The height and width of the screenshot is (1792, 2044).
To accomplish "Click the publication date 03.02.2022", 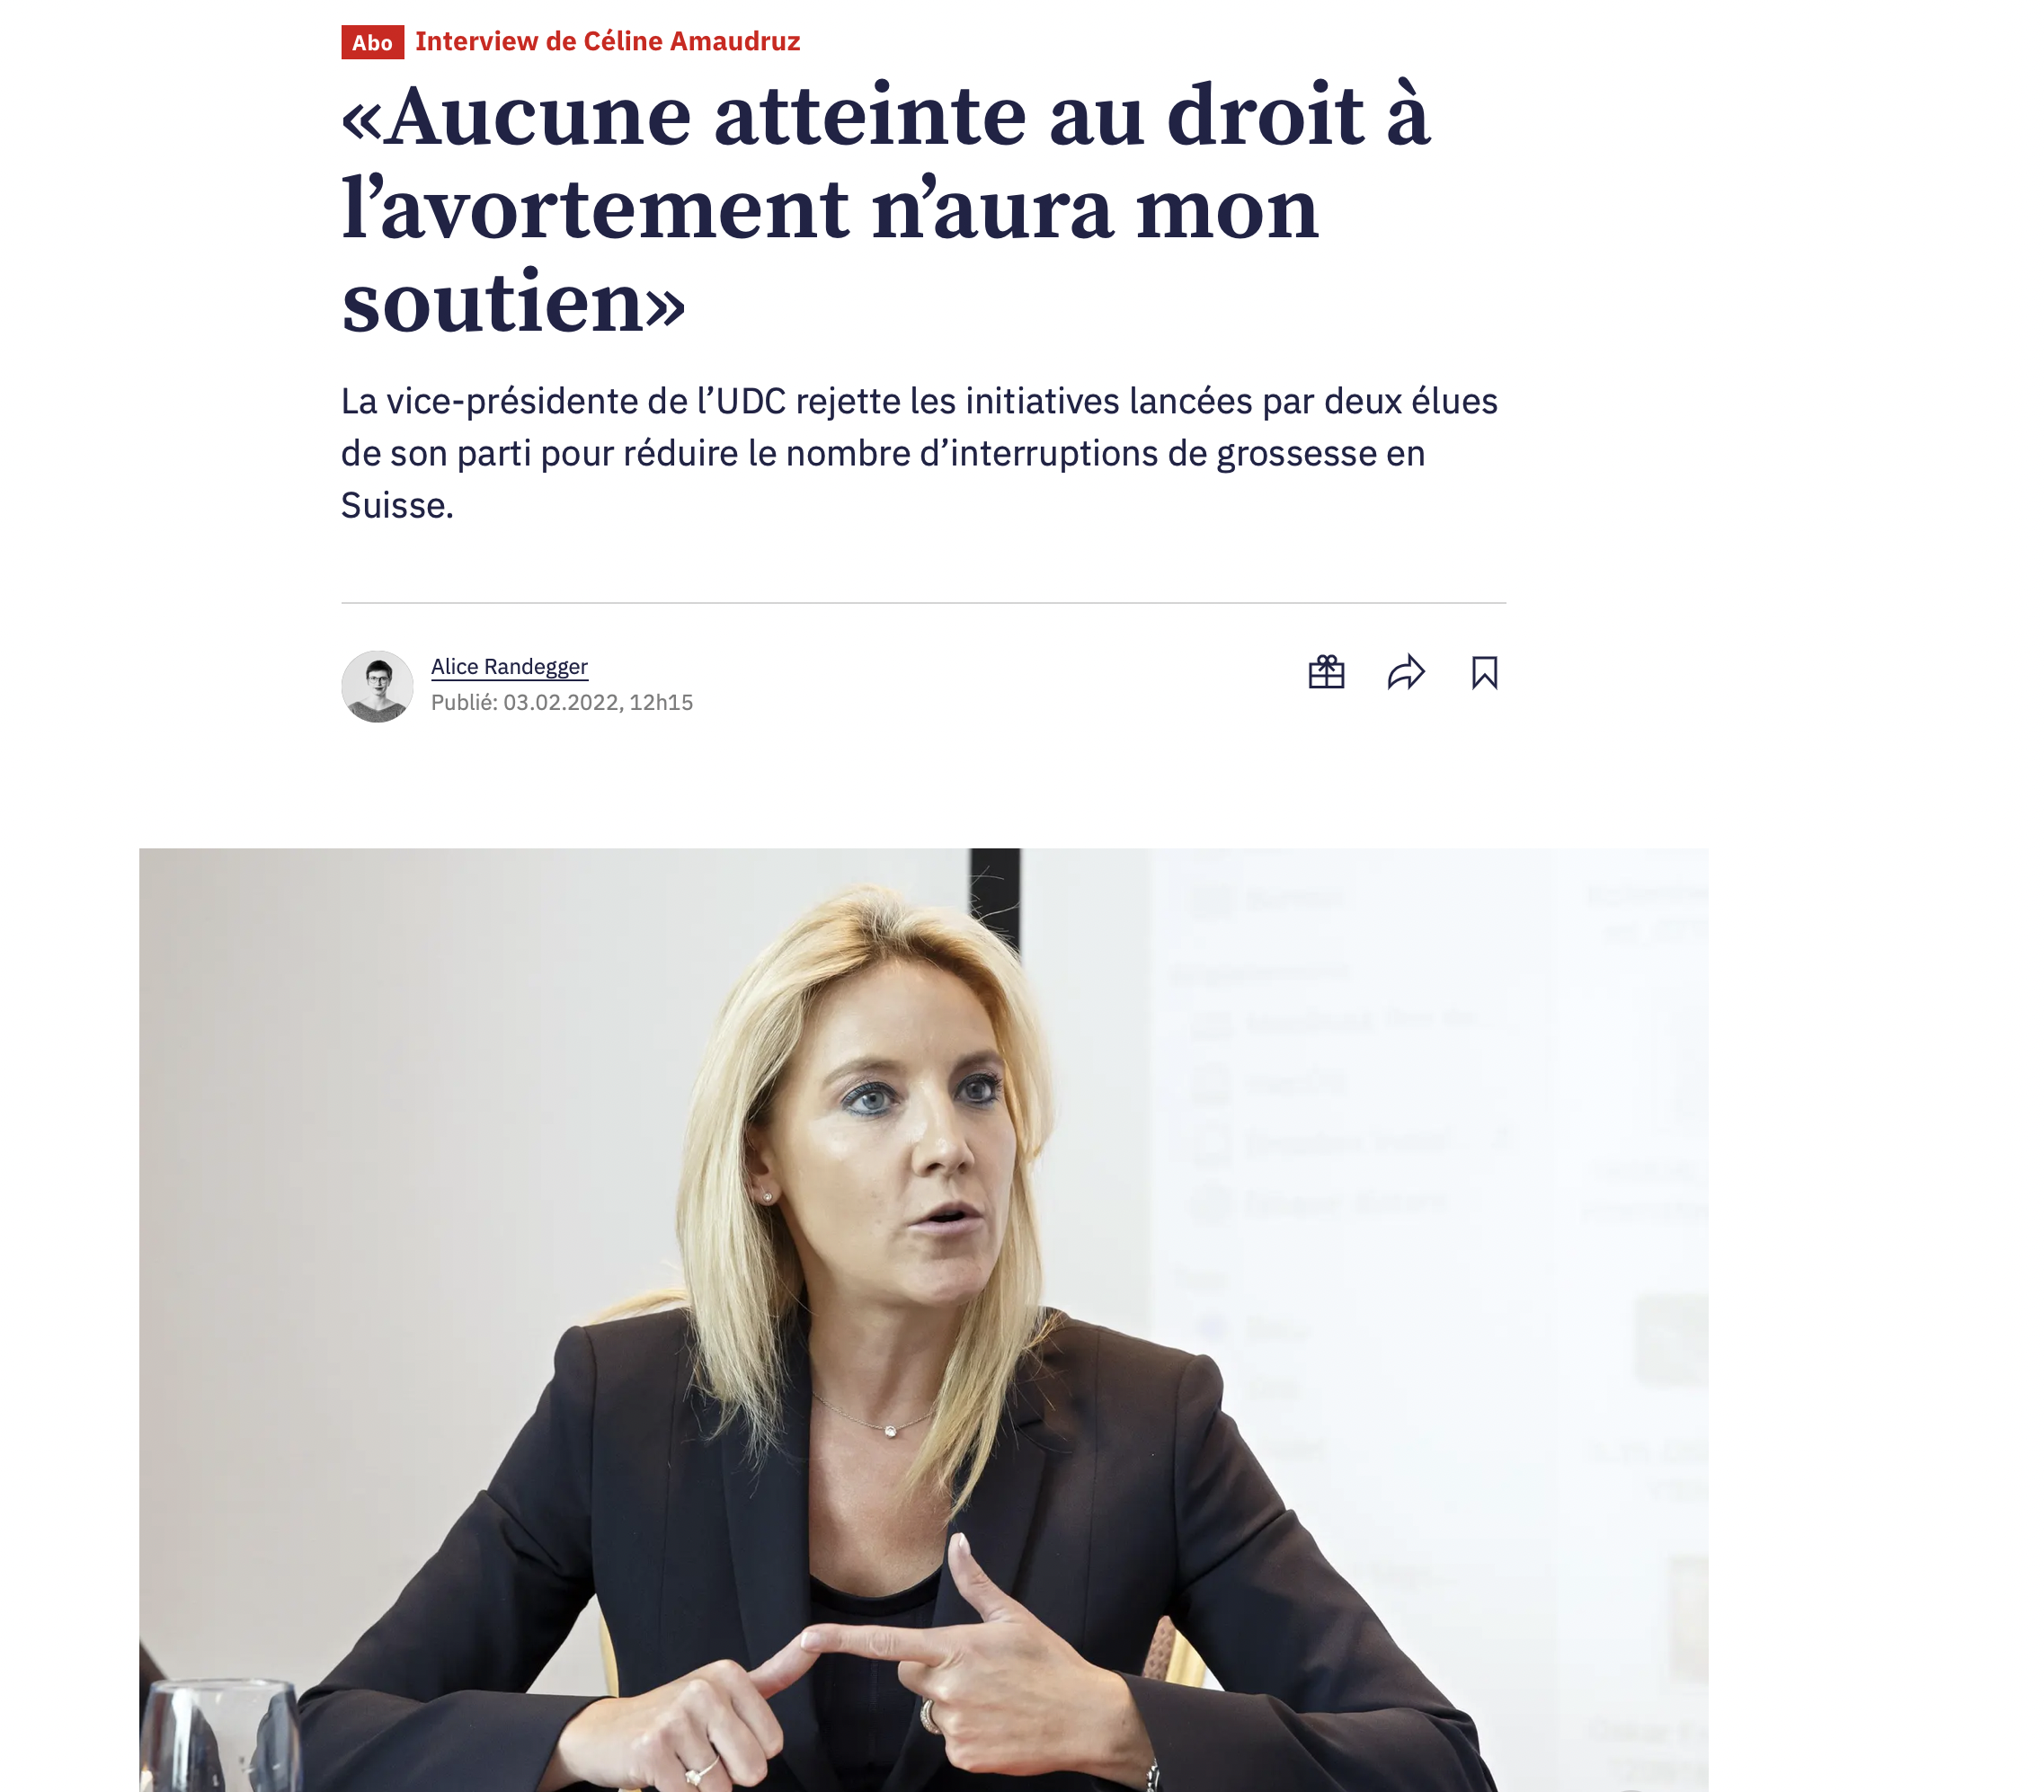I will click(x=561, y=702).
